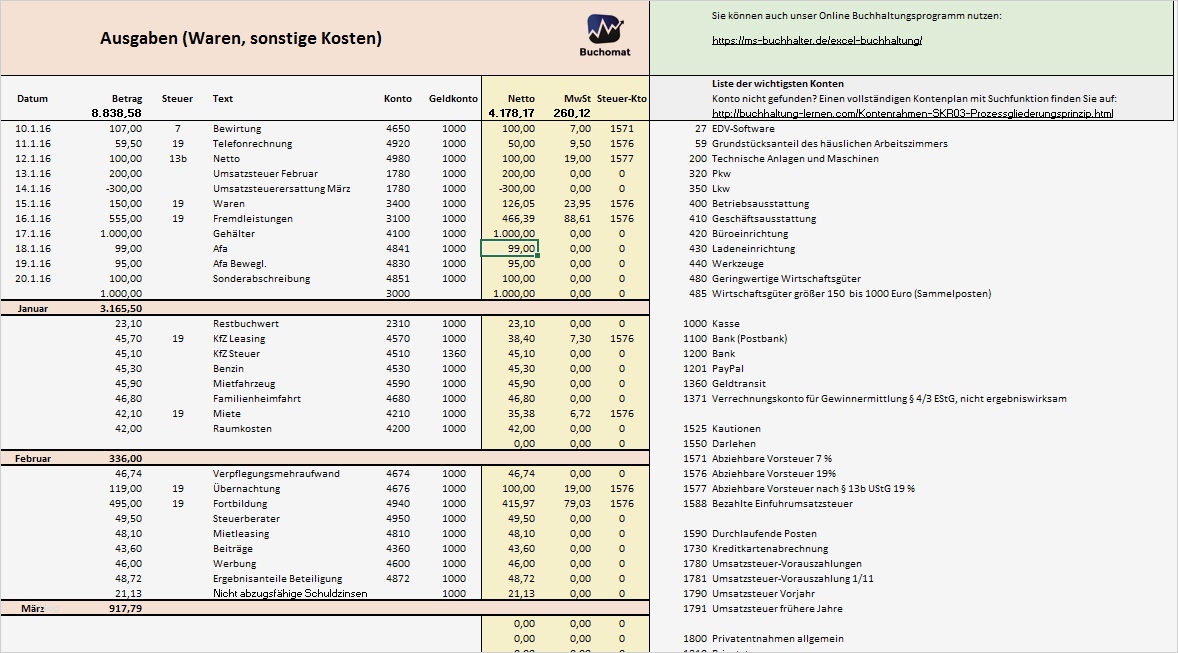The width and height of the screenshot is (1178, 653).
Task: Click the Datum column header
Action: tap(33, 98)
